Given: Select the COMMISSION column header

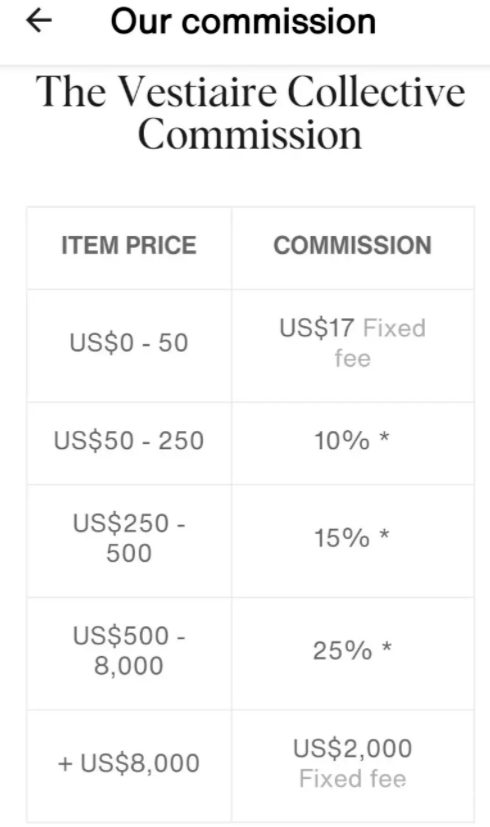Looking at the screenshot, I should click(x=352, y=246).
